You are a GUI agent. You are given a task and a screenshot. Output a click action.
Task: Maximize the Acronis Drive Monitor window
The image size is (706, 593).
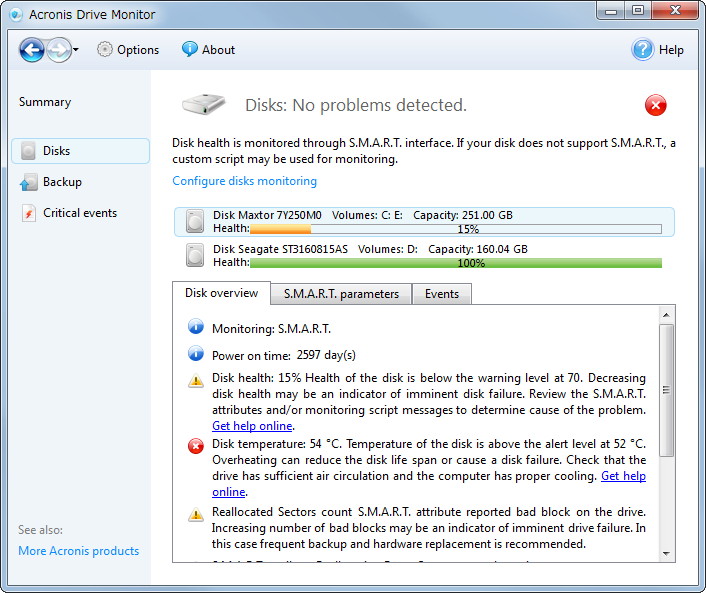[x=638, y=11]
